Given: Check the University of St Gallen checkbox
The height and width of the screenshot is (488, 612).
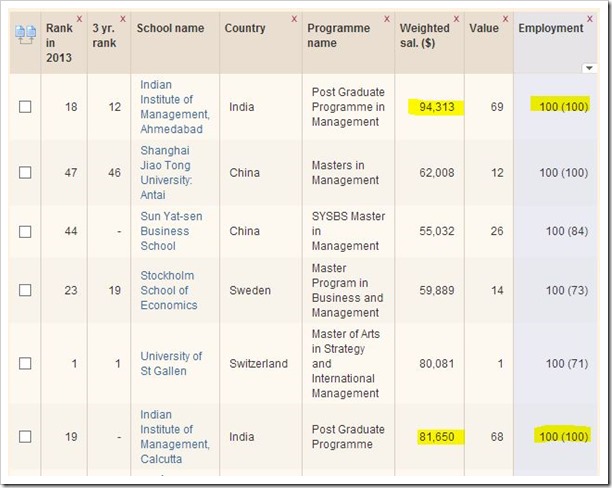Looking at the screenshot, I should click(x=25, y=364).
